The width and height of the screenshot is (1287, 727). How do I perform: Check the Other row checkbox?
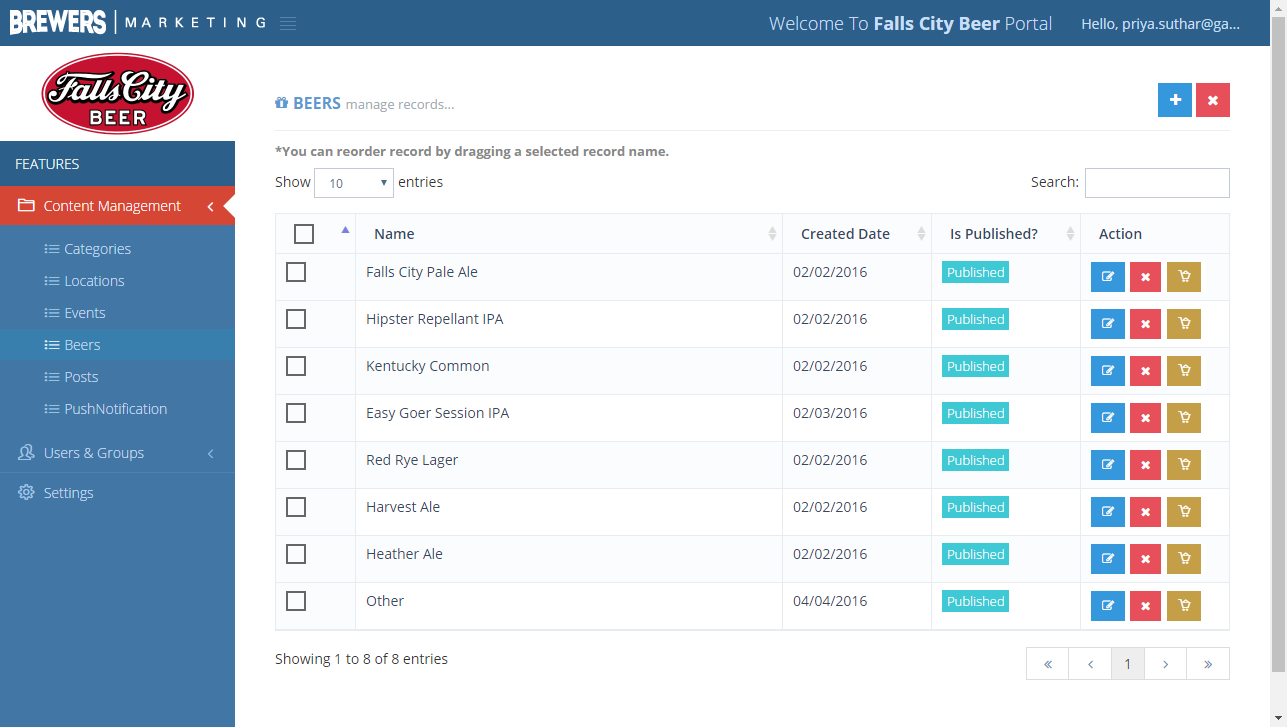click(x=296, y=601)
